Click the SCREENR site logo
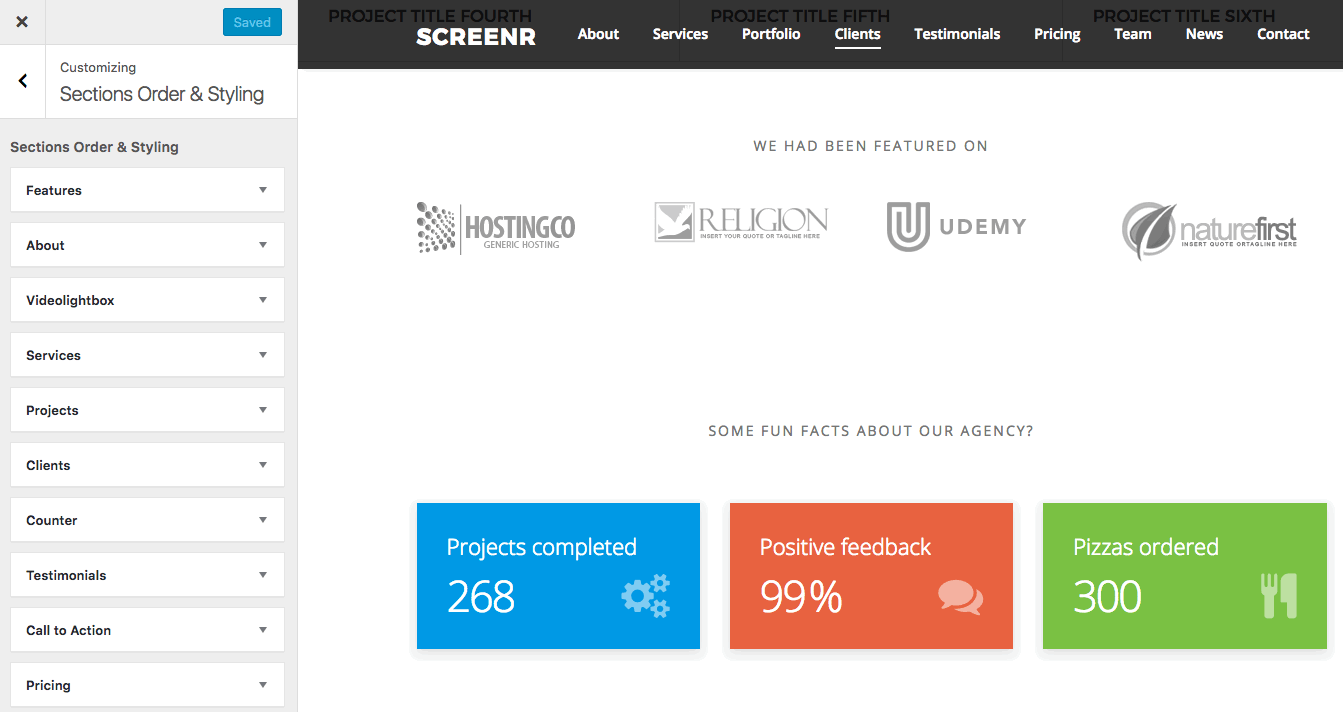The height and width of the screenshot is (712, 1343). (476, 37)
